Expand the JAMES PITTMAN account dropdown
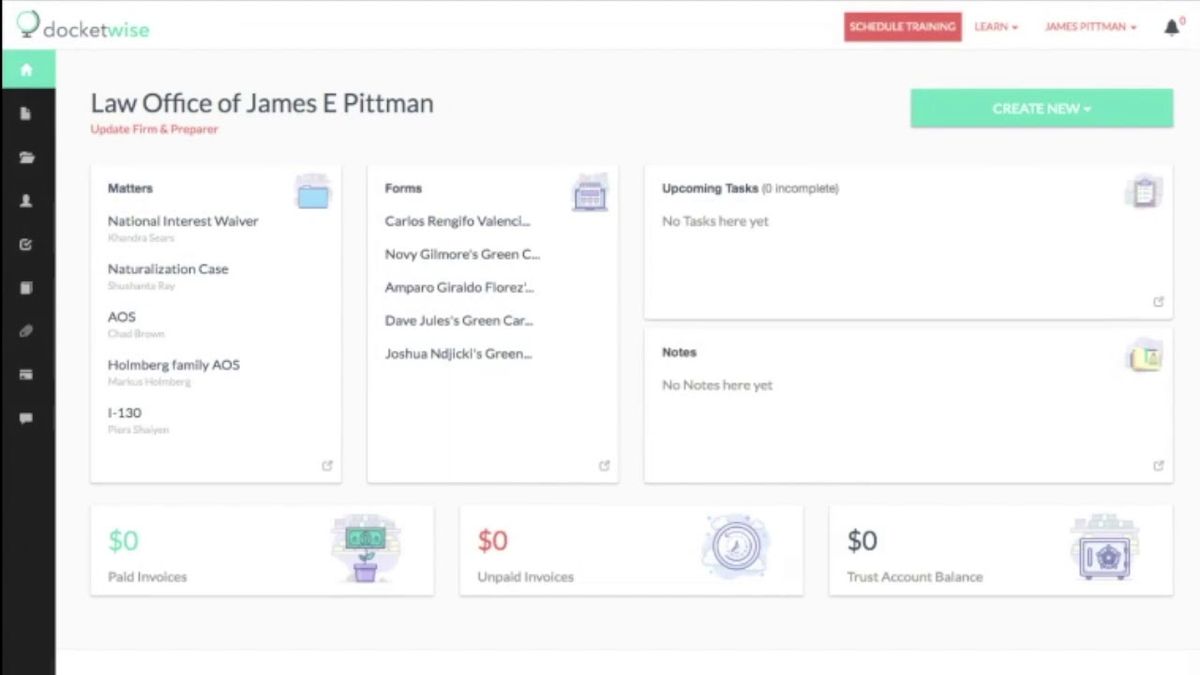 tap(1090, 27)
